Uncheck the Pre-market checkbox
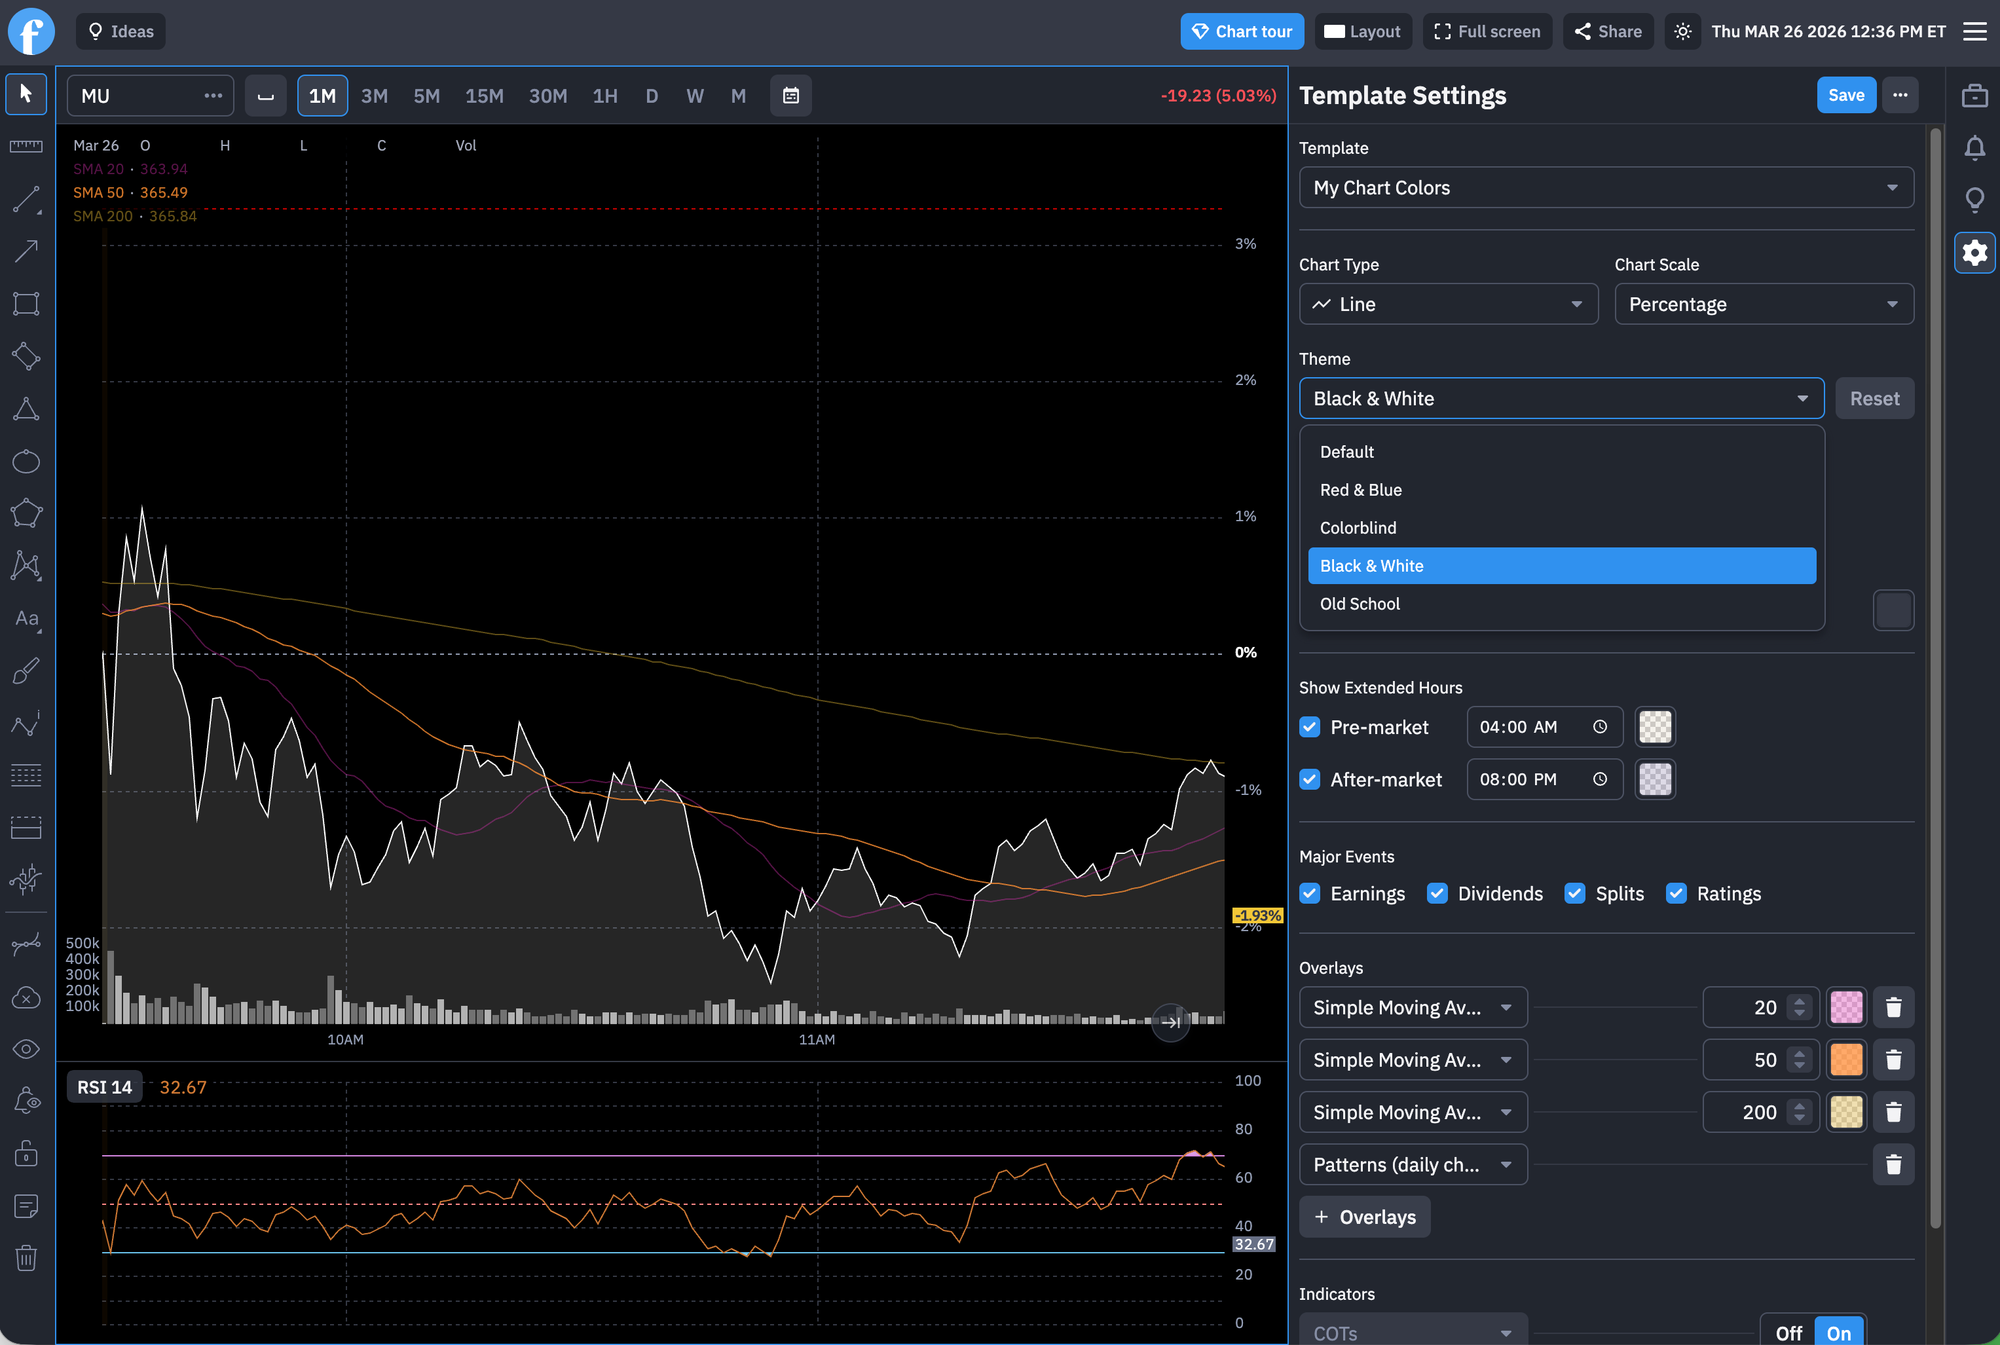 (1310, 727)
